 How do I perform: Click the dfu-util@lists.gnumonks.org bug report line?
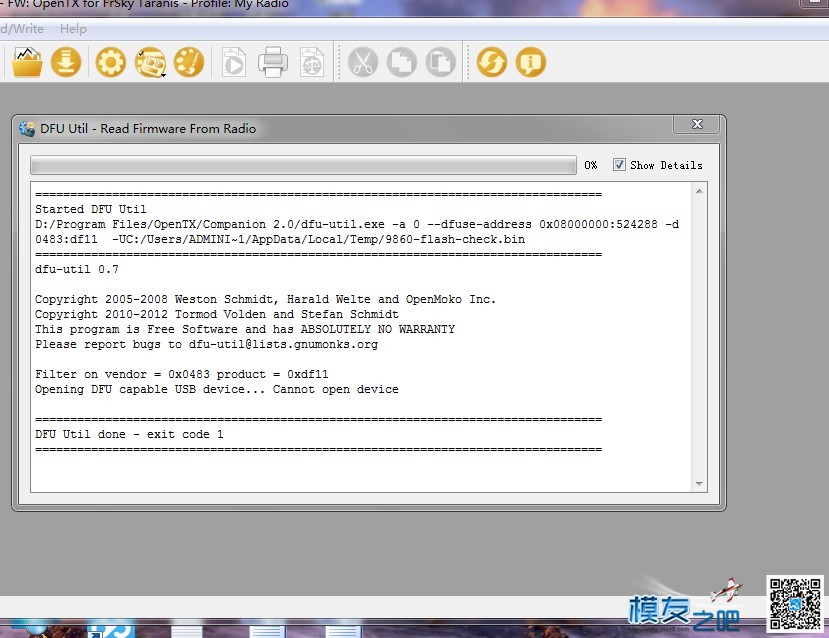[206, 345]
